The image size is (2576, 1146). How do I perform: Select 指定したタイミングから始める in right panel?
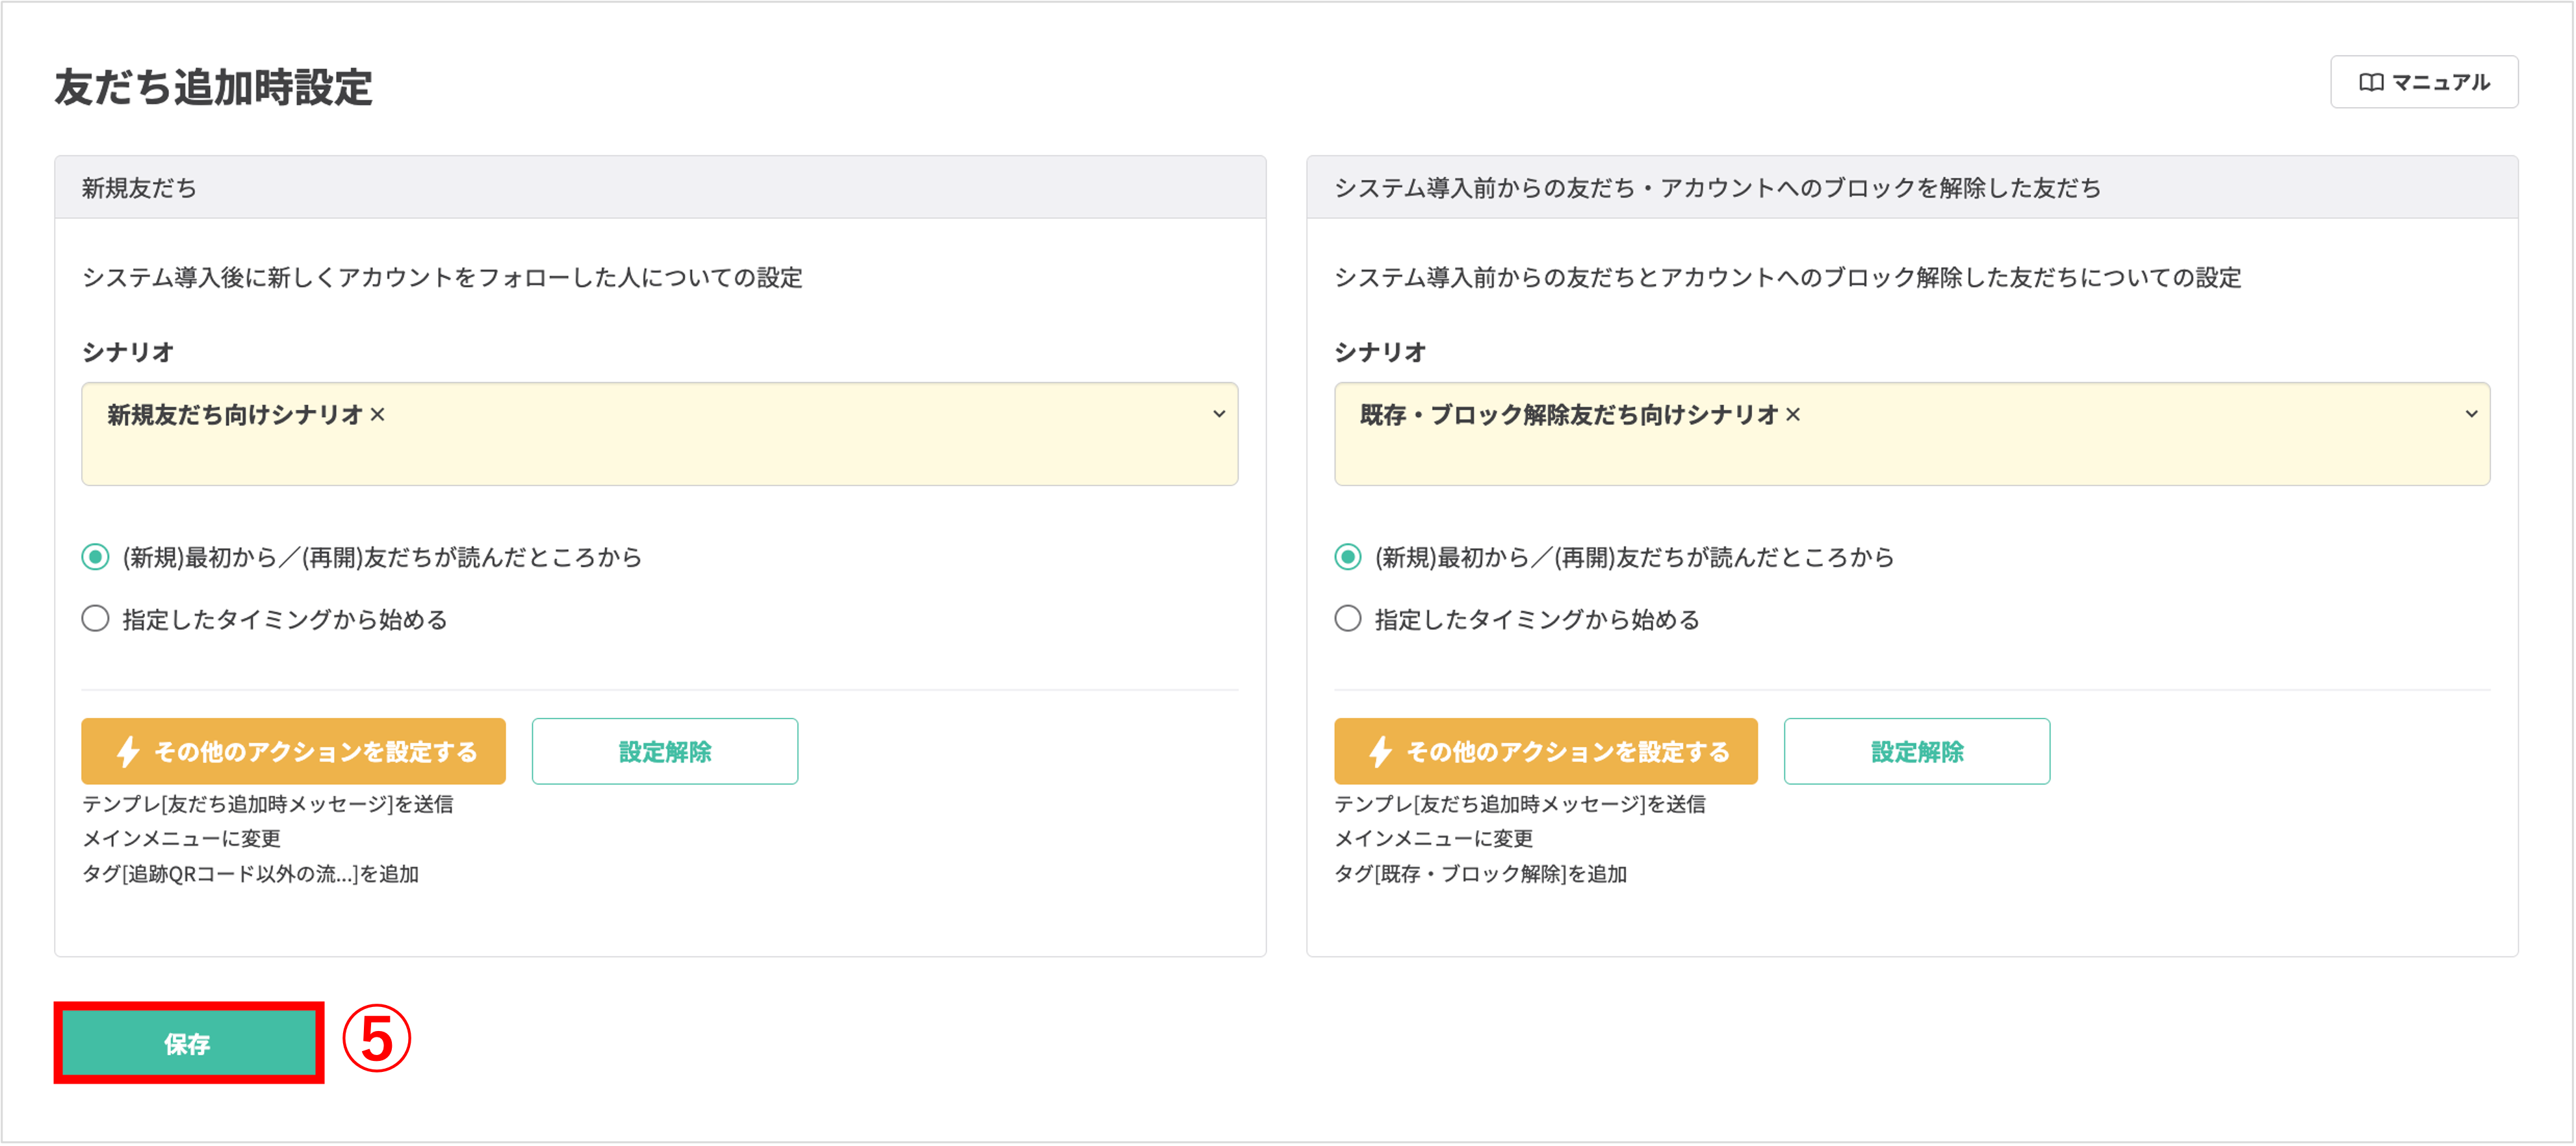(1347, 618)
